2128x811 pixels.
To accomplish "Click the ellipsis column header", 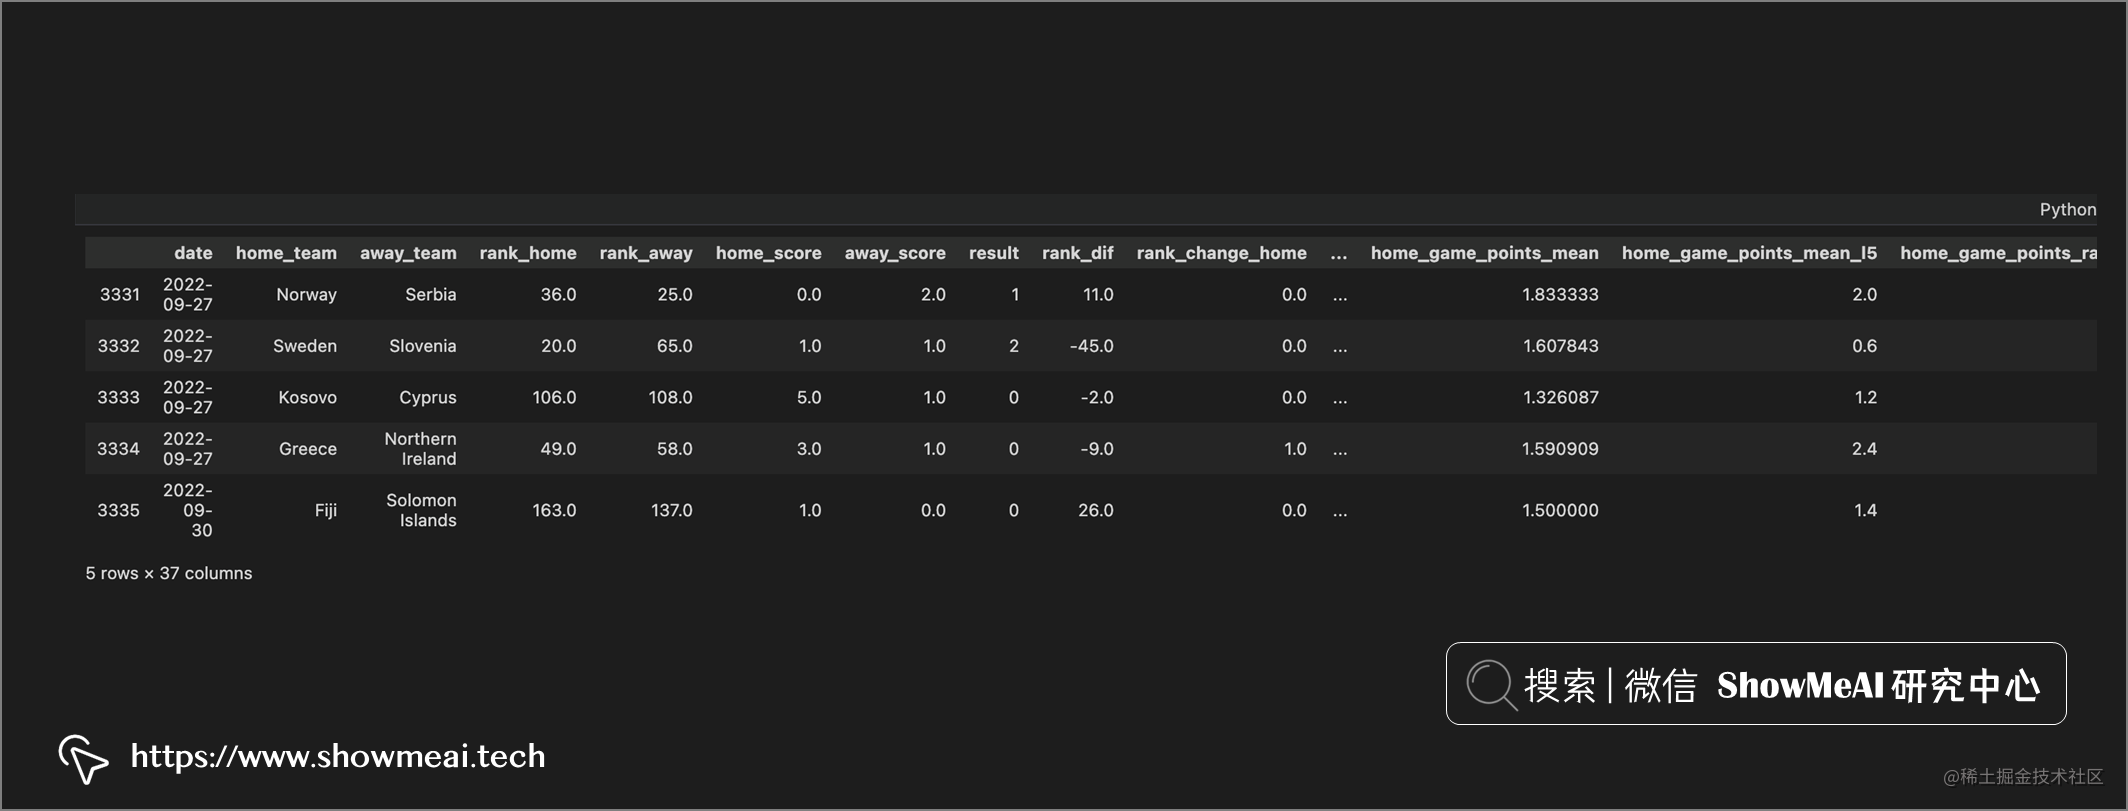I will tap(1339, 254).
